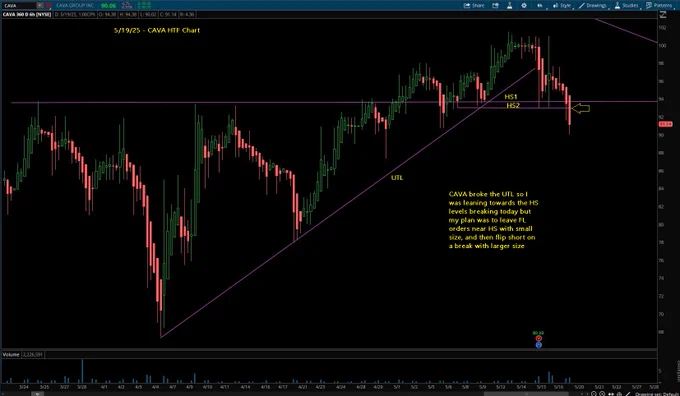The image size is (680, 396).
Task: Select the HS1 level label
Action: point(511,96)
